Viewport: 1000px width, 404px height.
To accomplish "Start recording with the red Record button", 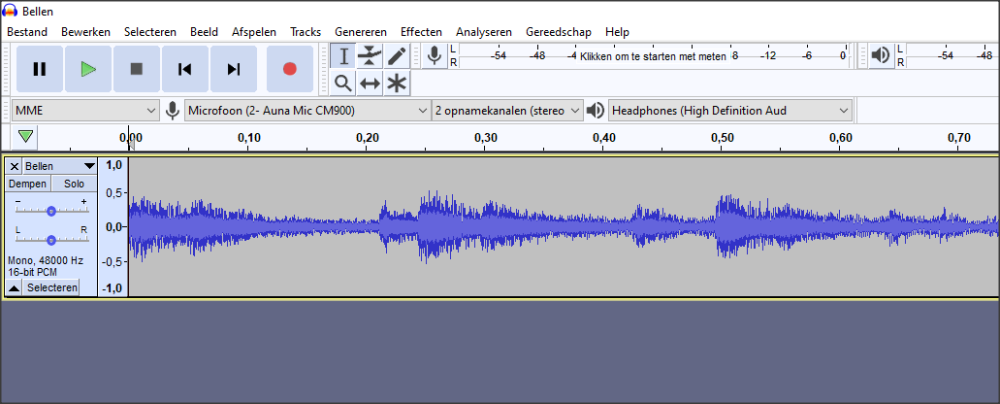I will click(290, 69).
